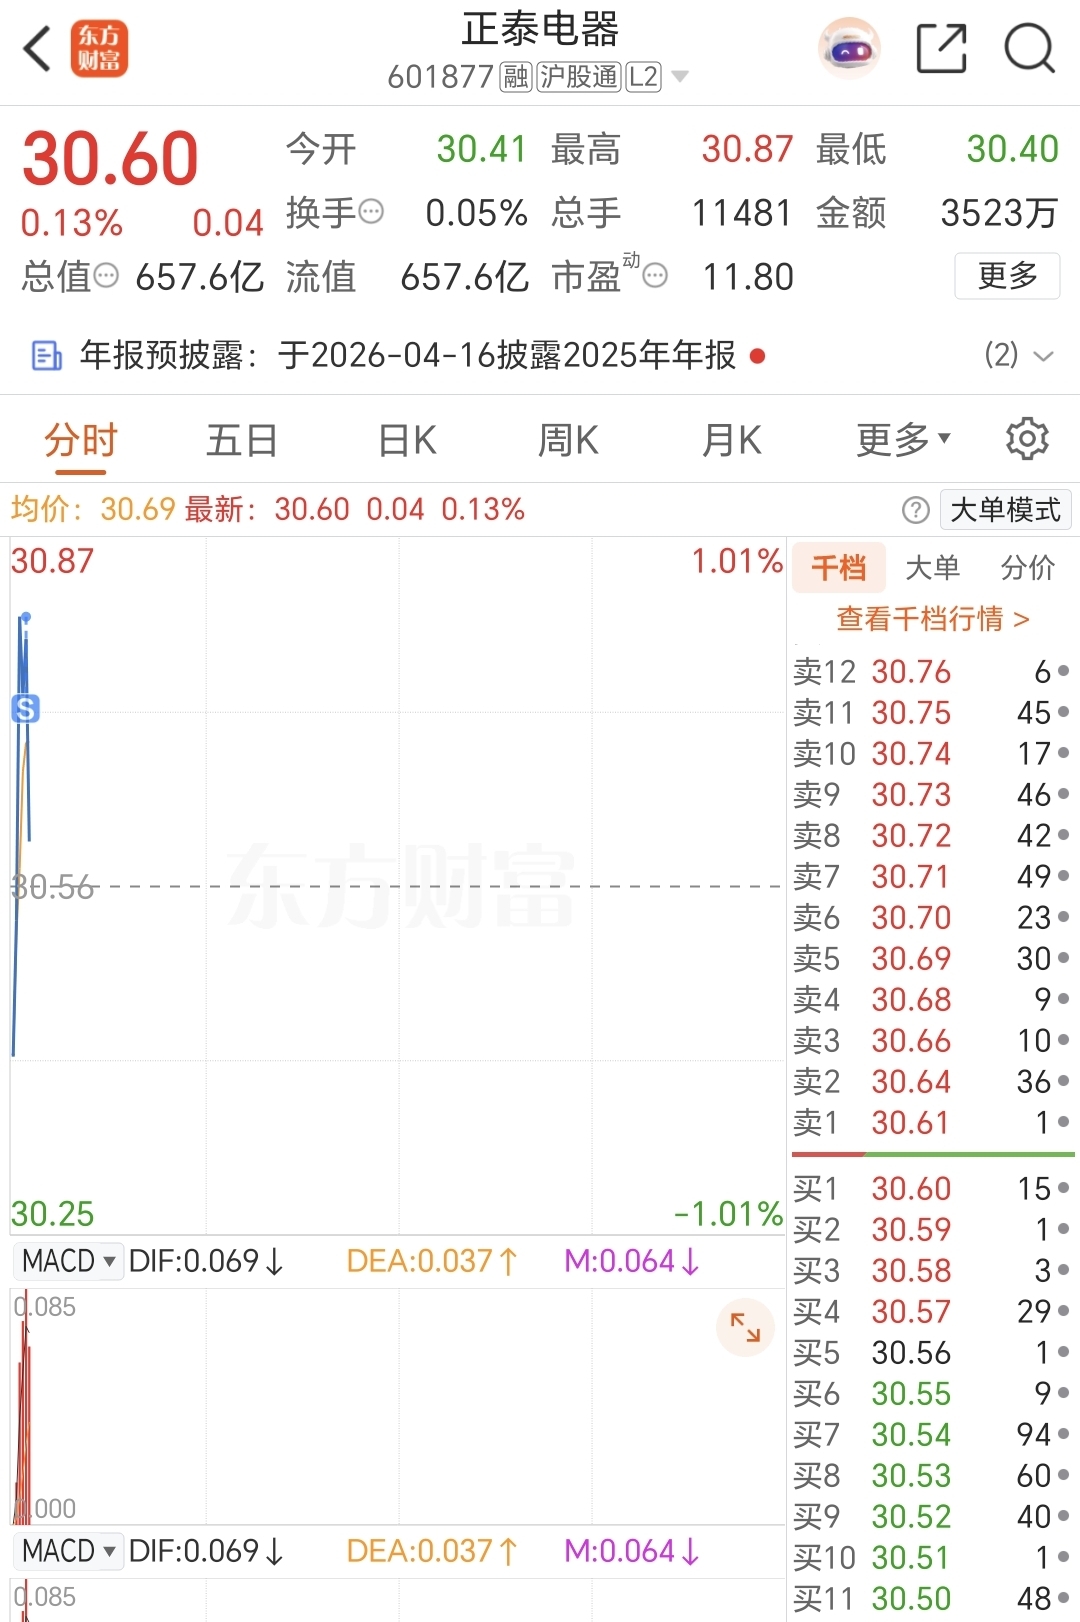Image resolution: width=1080 pixels, height=1622 pixels.
Task: Tap 卖11 row at 30.75
Action: click(x=932, y=713)
